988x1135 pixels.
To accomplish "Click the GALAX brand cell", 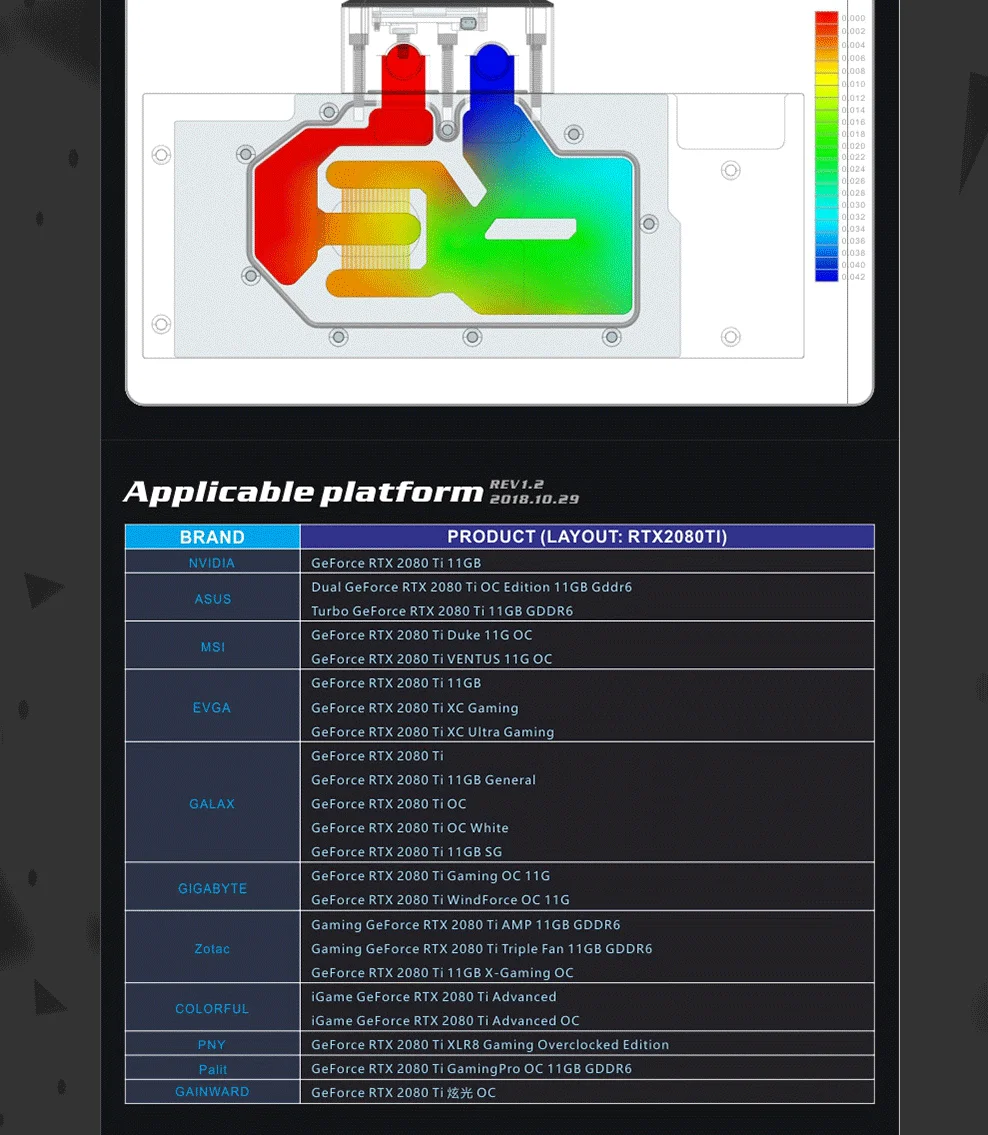I will [x=212, y=803].
